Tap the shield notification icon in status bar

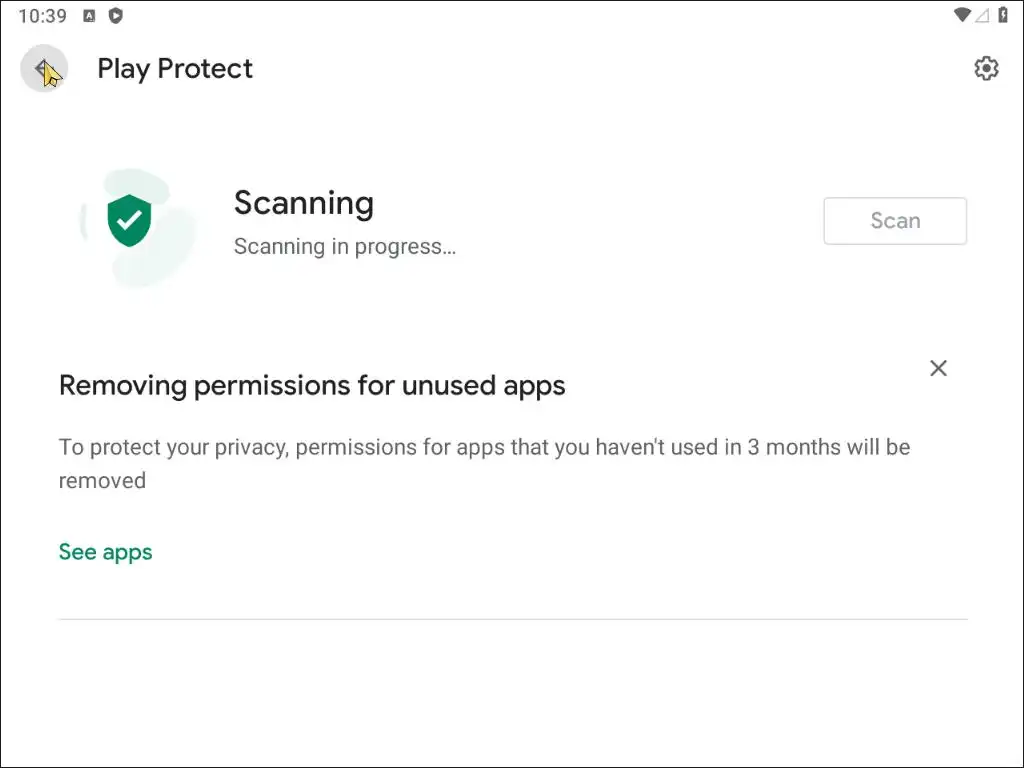pos(116,15)
